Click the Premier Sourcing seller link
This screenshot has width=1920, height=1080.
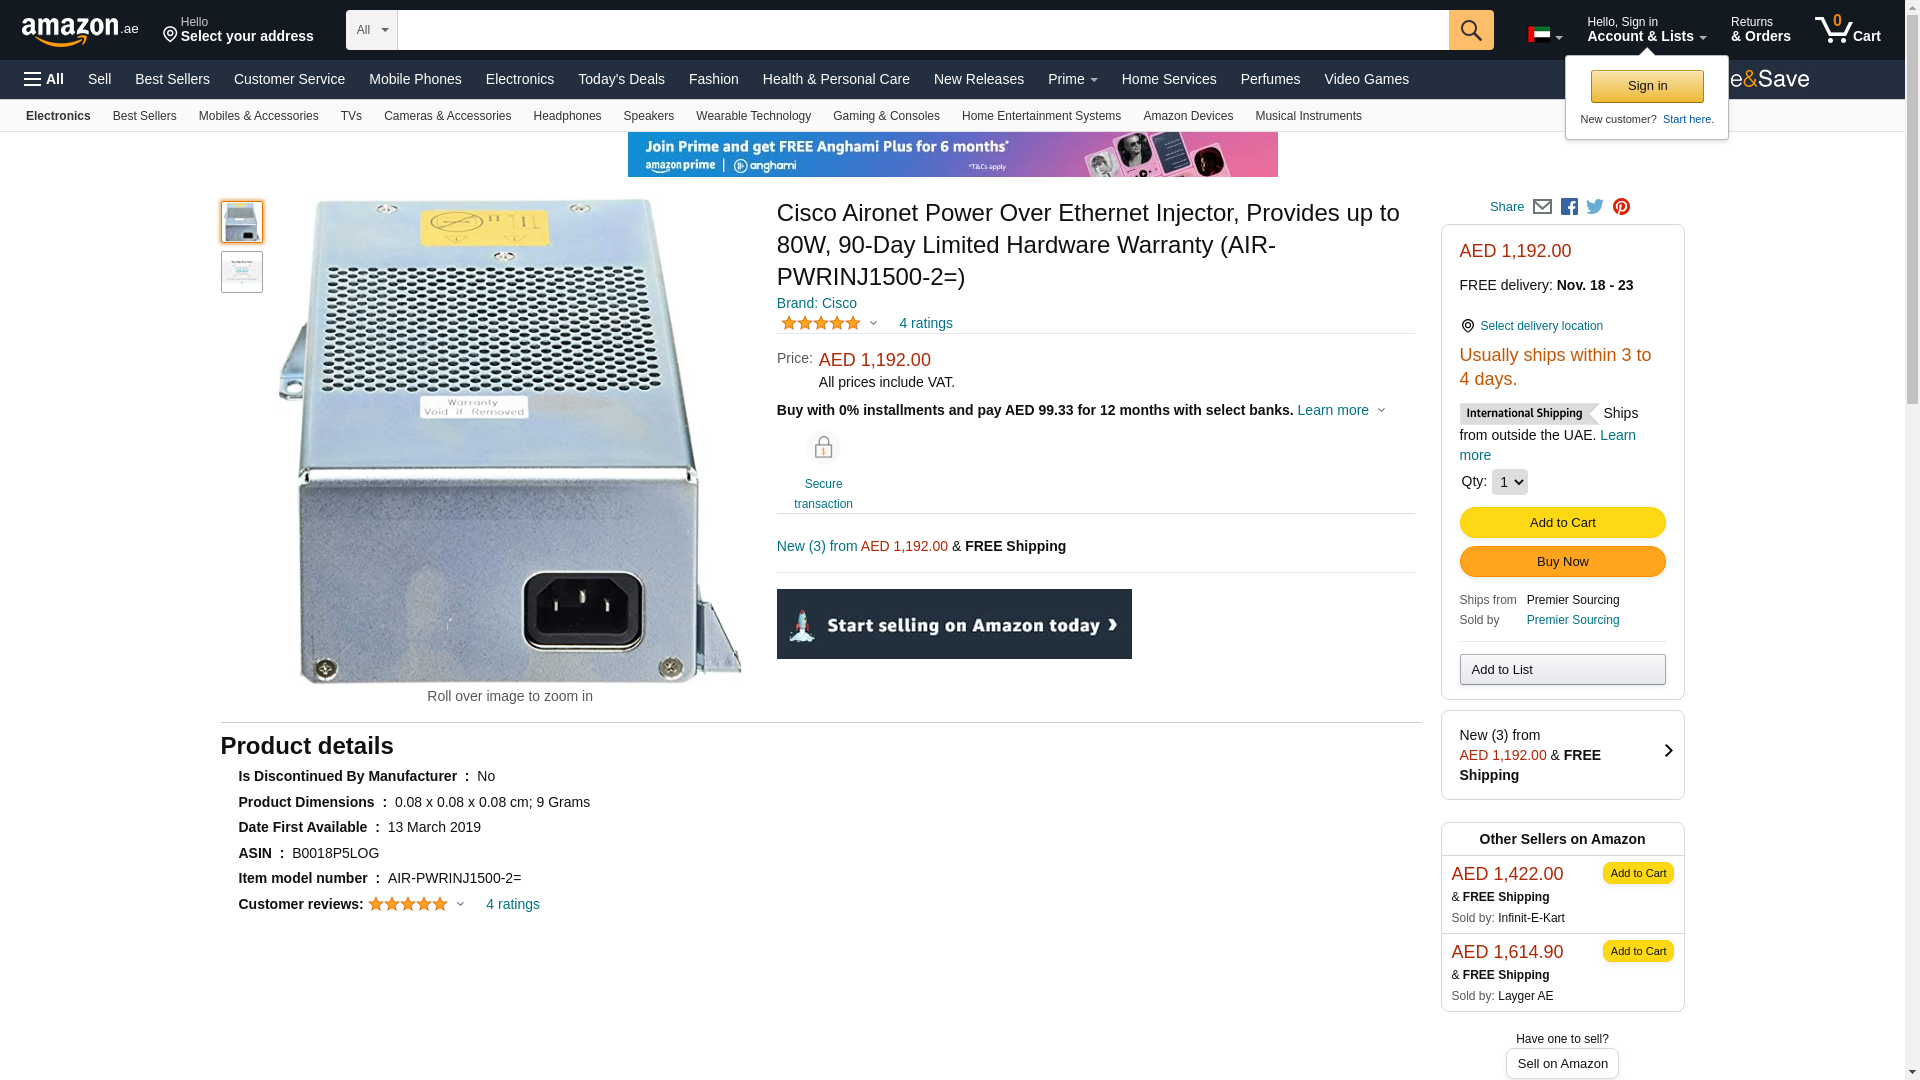coord(1572,620)
